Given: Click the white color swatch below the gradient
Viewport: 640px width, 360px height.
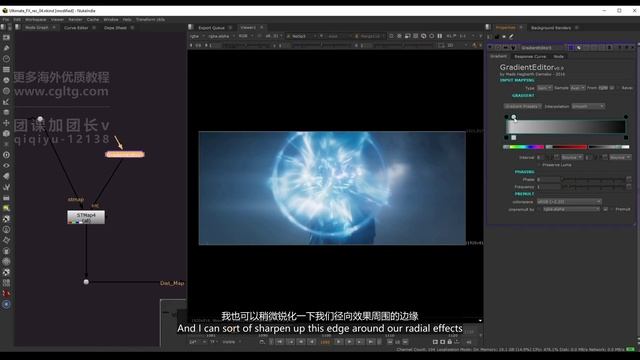Looking at the screenshot, I should (x=513, y=138).
